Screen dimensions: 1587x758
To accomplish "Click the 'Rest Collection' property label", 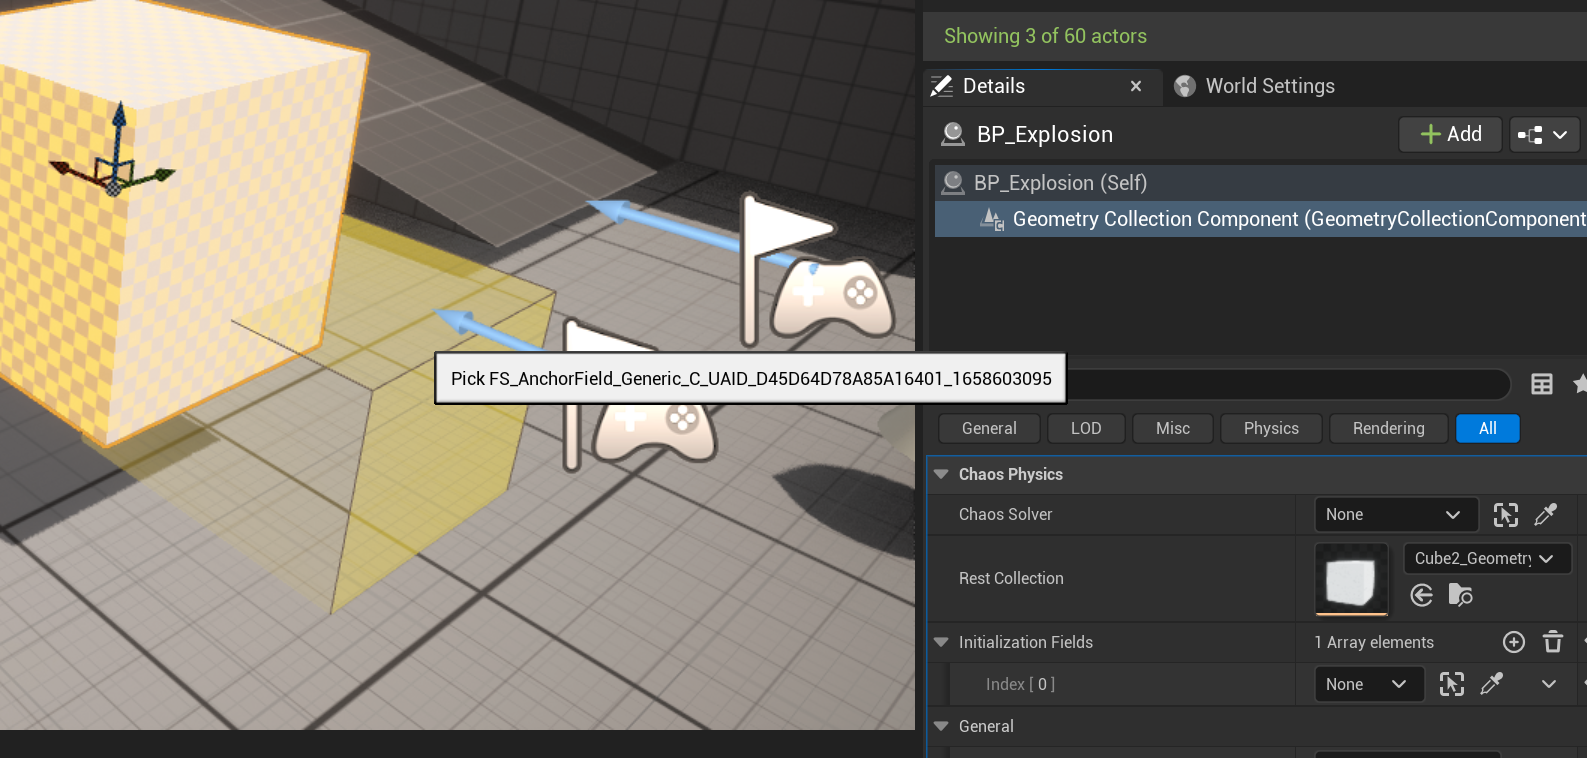I will (1011, 578).
